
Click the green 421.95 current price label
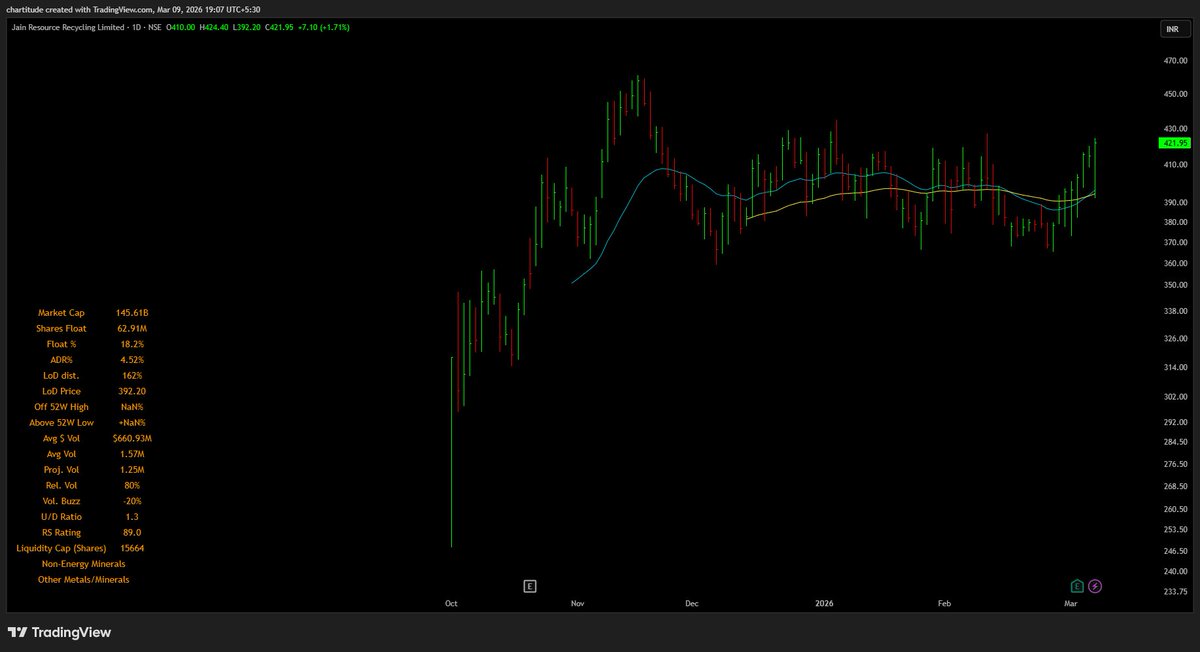pyautogui.click(x=1174, y=142)
